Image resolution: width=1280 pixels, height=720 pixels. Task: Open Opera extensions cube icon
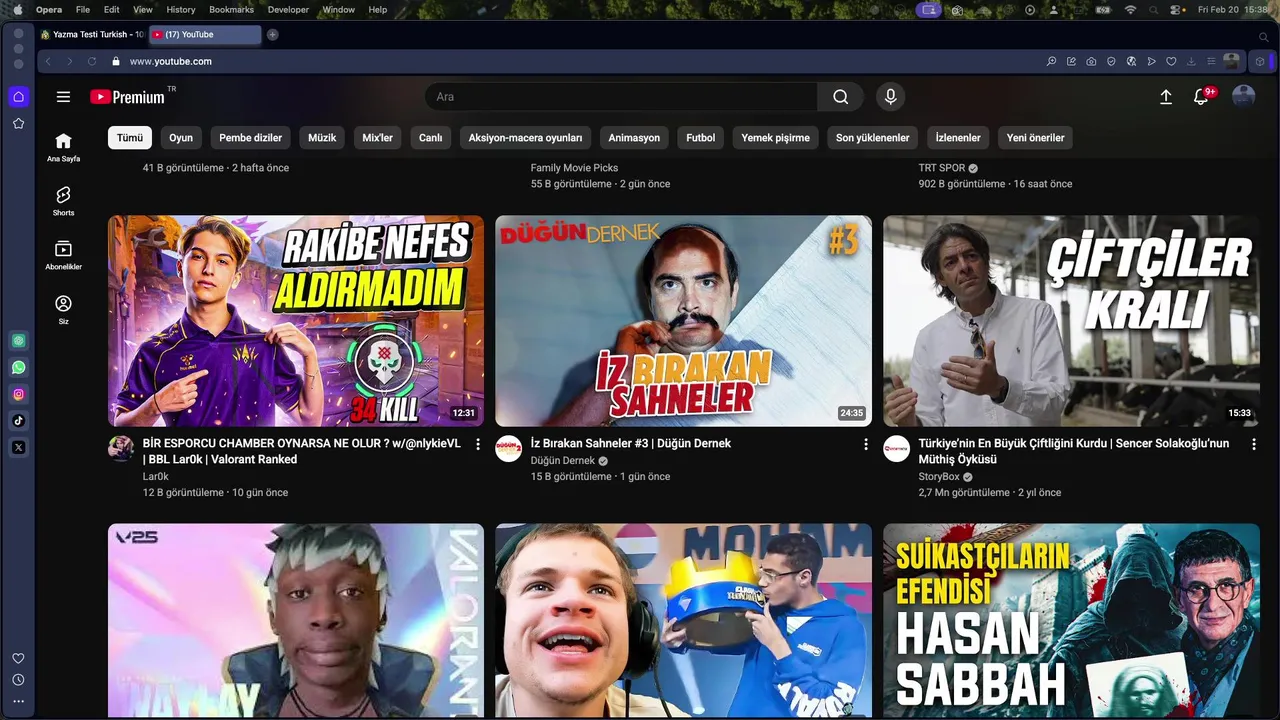coord(1260,61)
